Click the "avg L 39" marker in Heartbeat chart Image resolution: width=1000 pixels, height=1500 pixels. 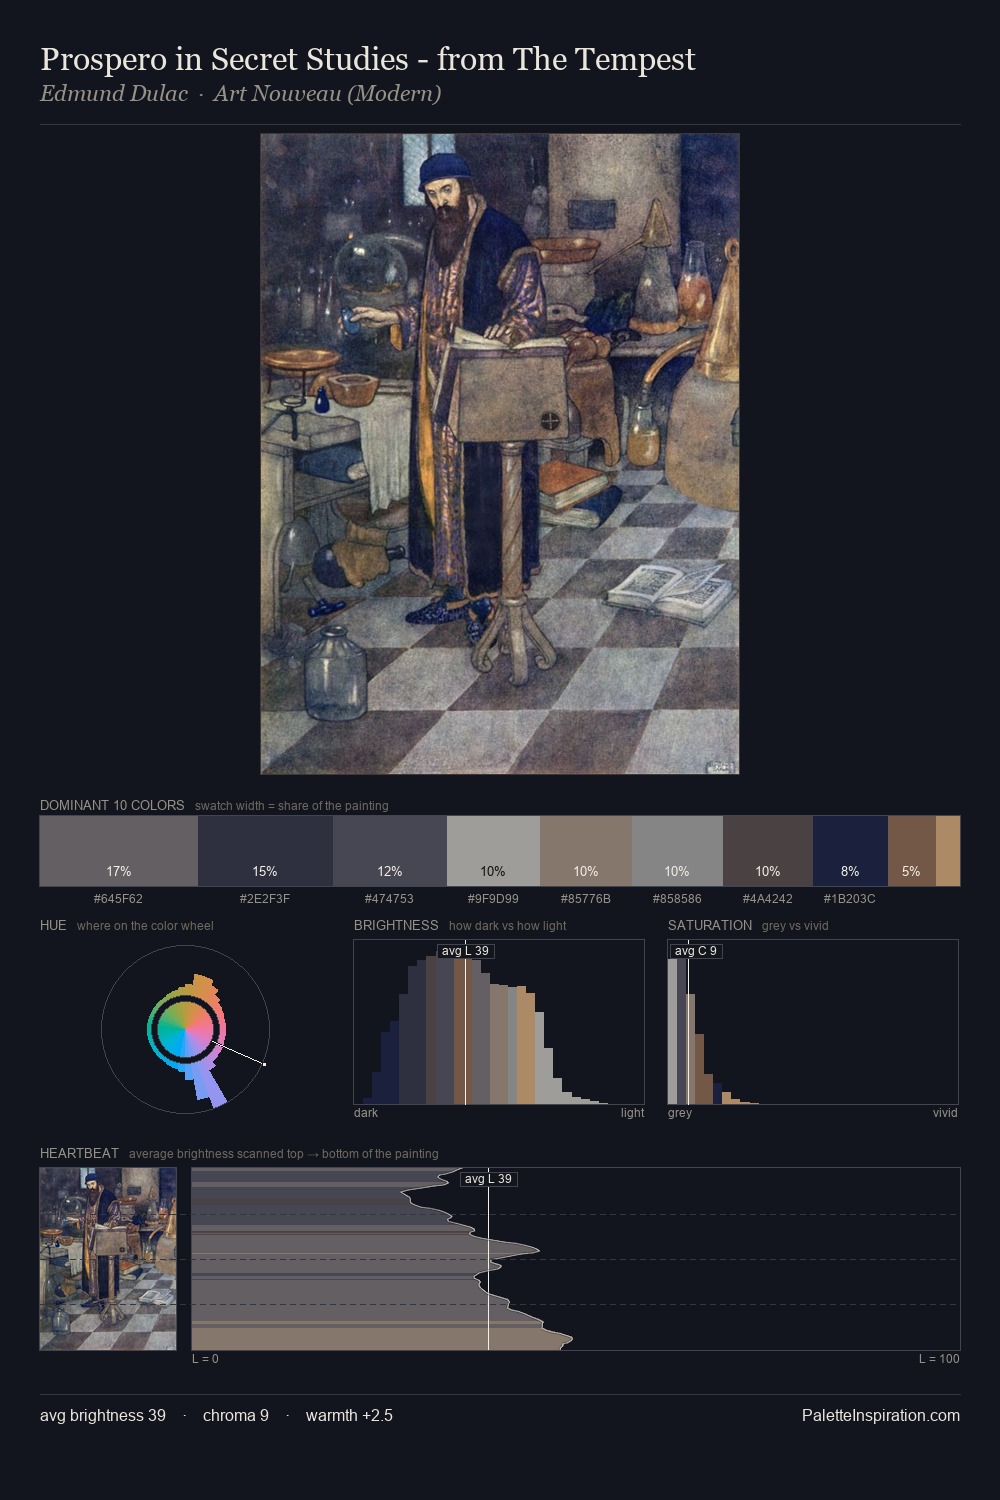(x=489, y=1179)
